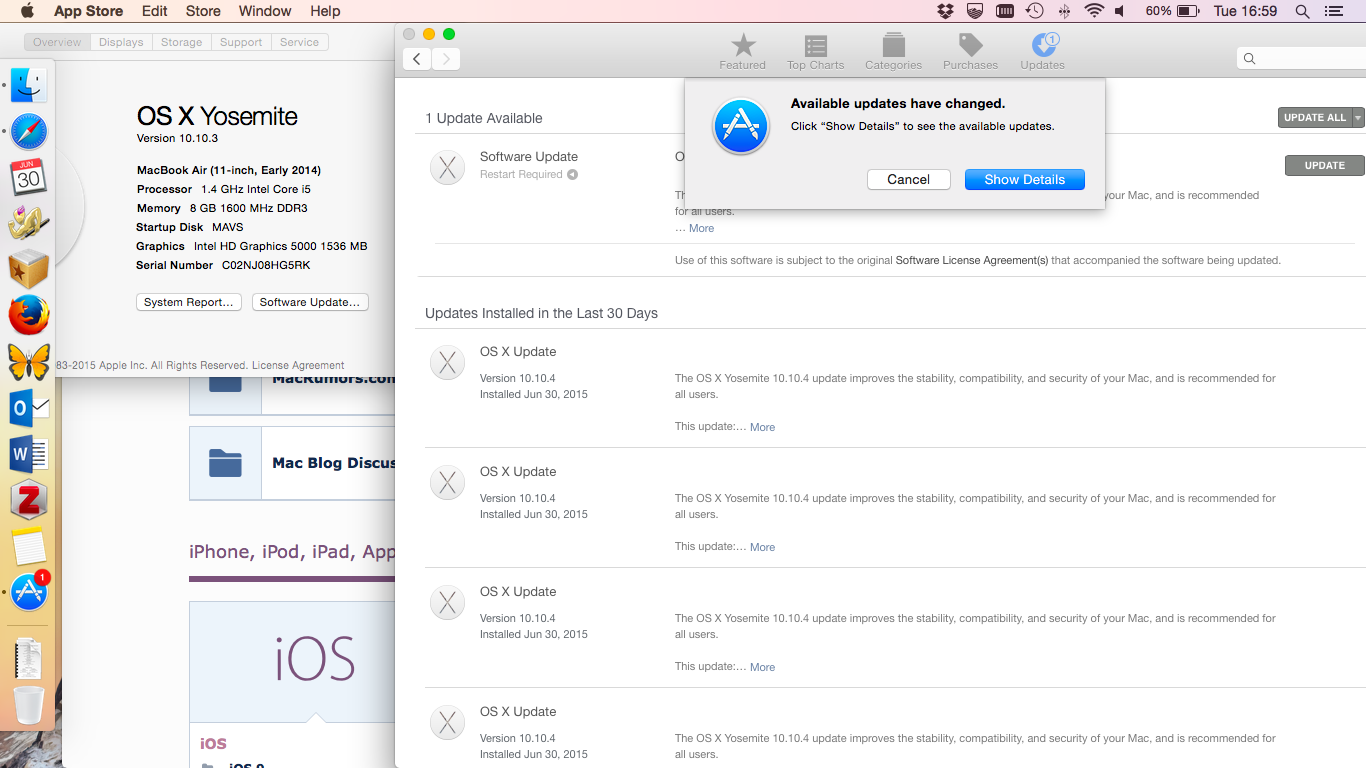Screen dimensions: 1366x768
Task: Open the Help menu
Action: (x=325, y=11)
